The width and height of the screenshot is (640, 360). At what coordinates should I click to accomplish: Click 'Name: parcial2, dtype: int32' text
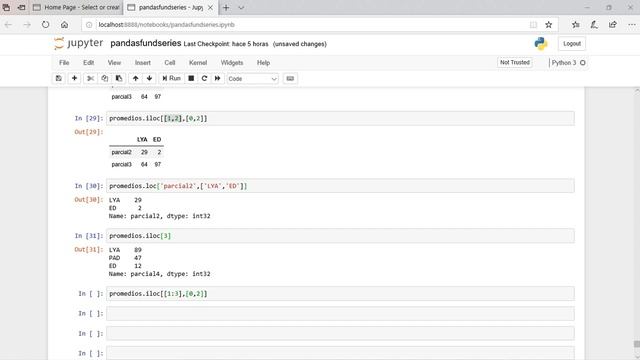click(160, 216)
